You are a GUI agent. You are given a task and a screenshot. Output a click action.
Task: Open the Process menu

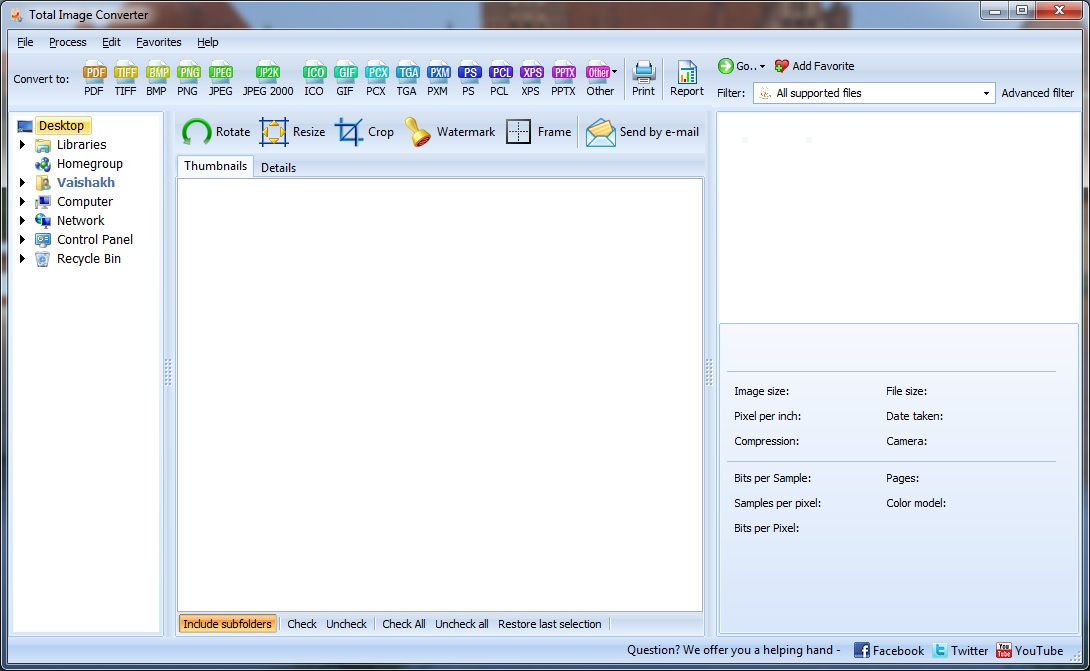coord(67,42)
